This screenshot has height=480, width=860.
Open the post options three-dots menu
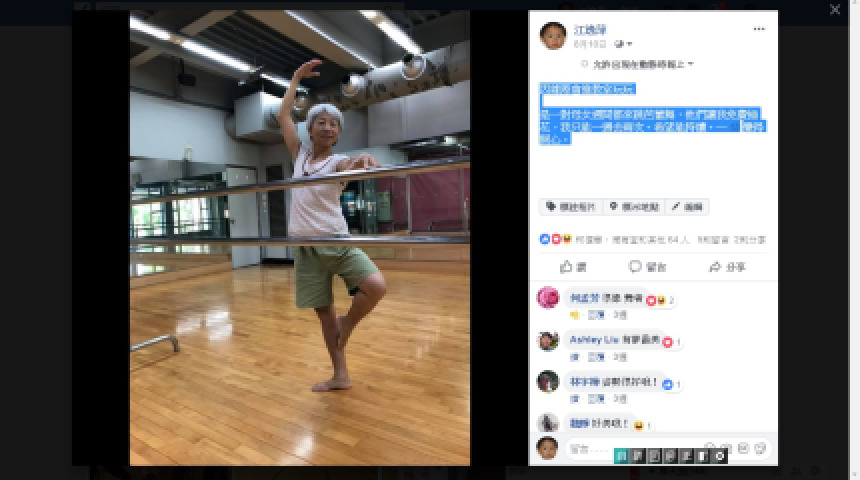pos(759,29)
